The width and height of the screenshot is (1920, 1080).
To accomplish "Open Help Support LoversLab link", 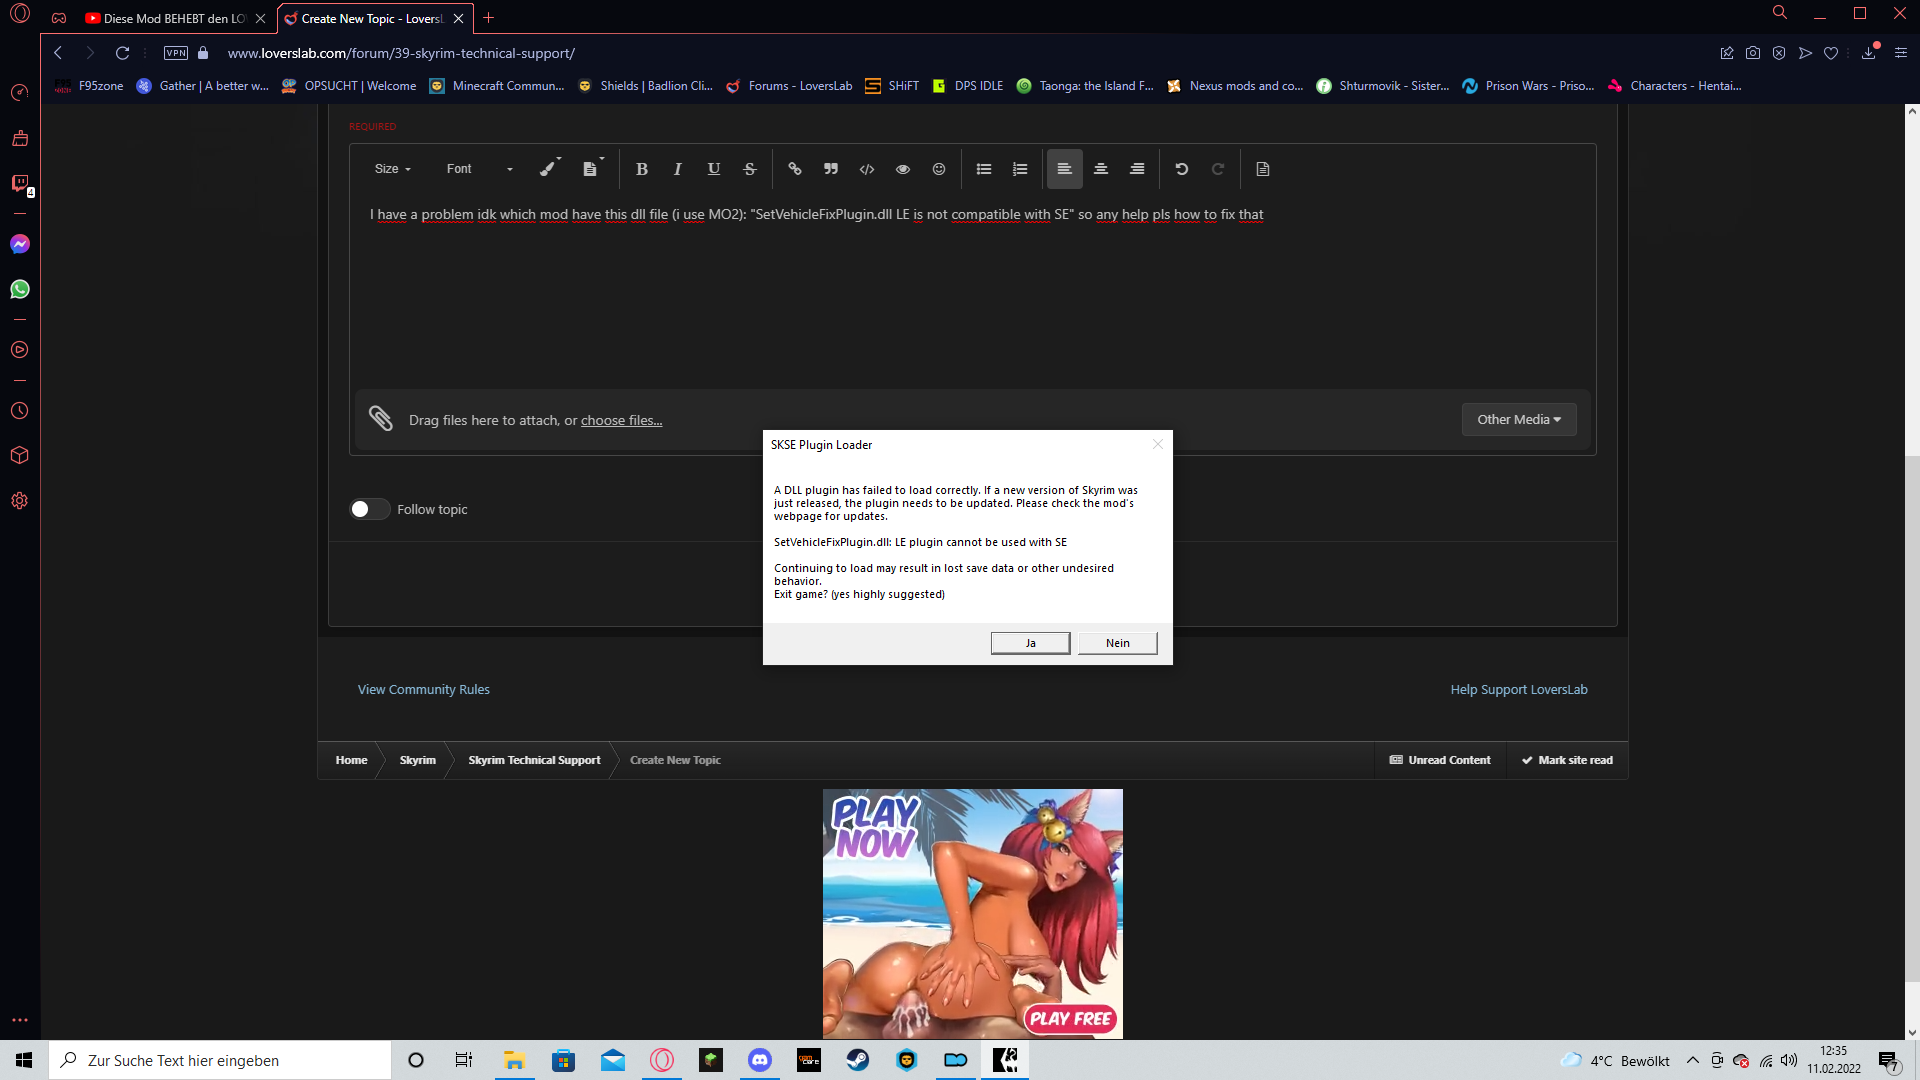I will click(1519, 690).
